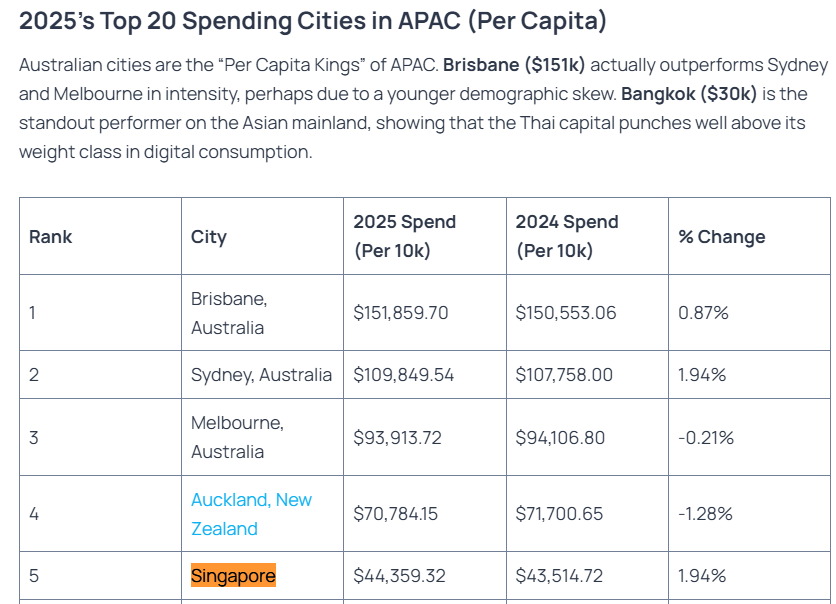Click the highlighted Singapore cell
The width and height of the screenshot is (836, 604).
click(x=233, y=576)
